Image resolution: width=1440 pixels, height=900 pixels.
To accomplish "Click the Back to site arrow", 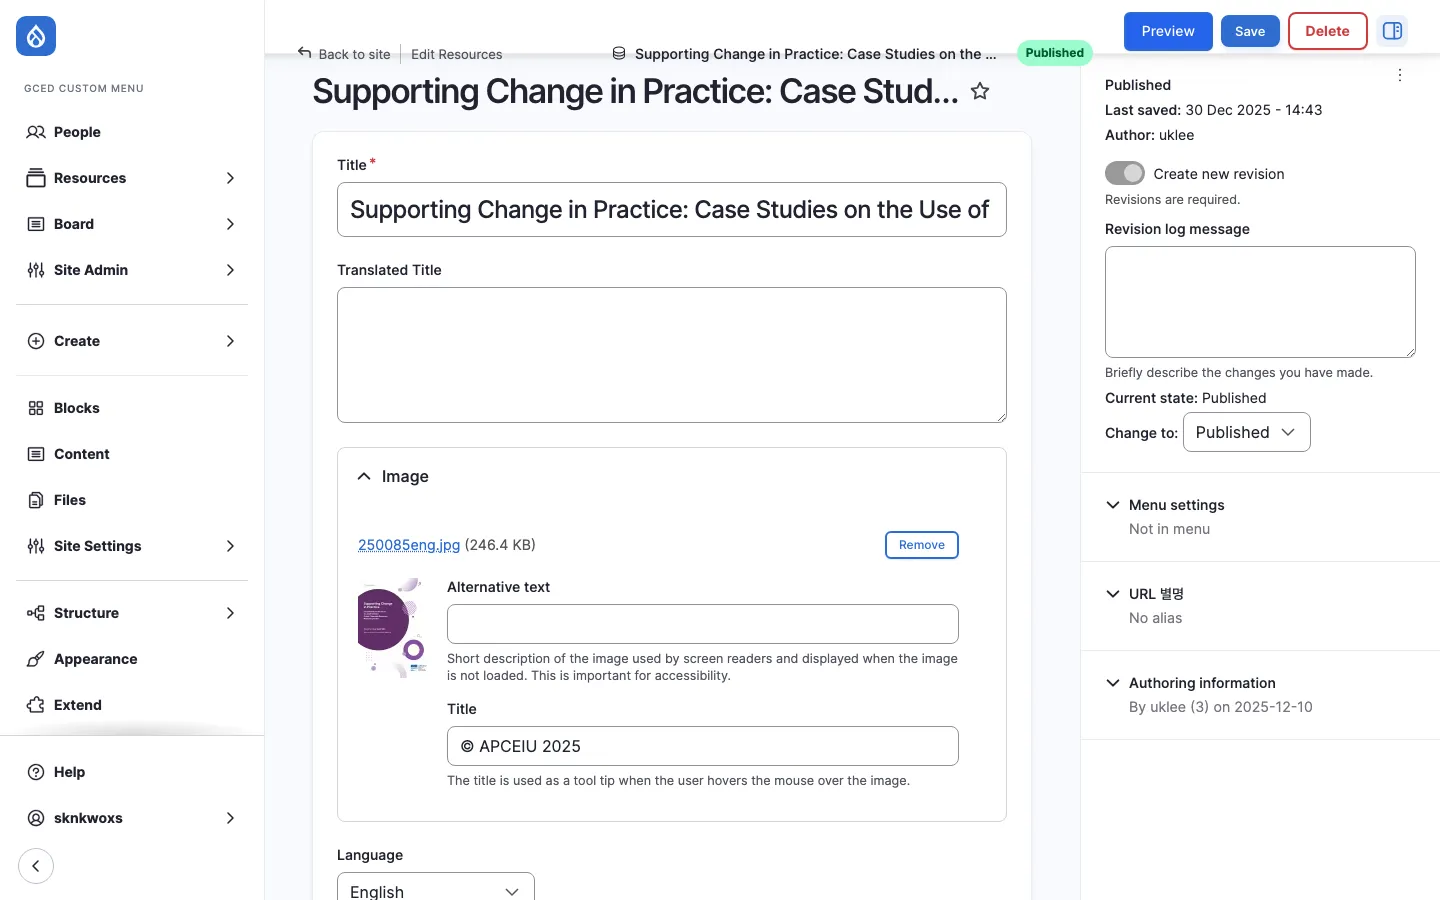I will point(305,53).
